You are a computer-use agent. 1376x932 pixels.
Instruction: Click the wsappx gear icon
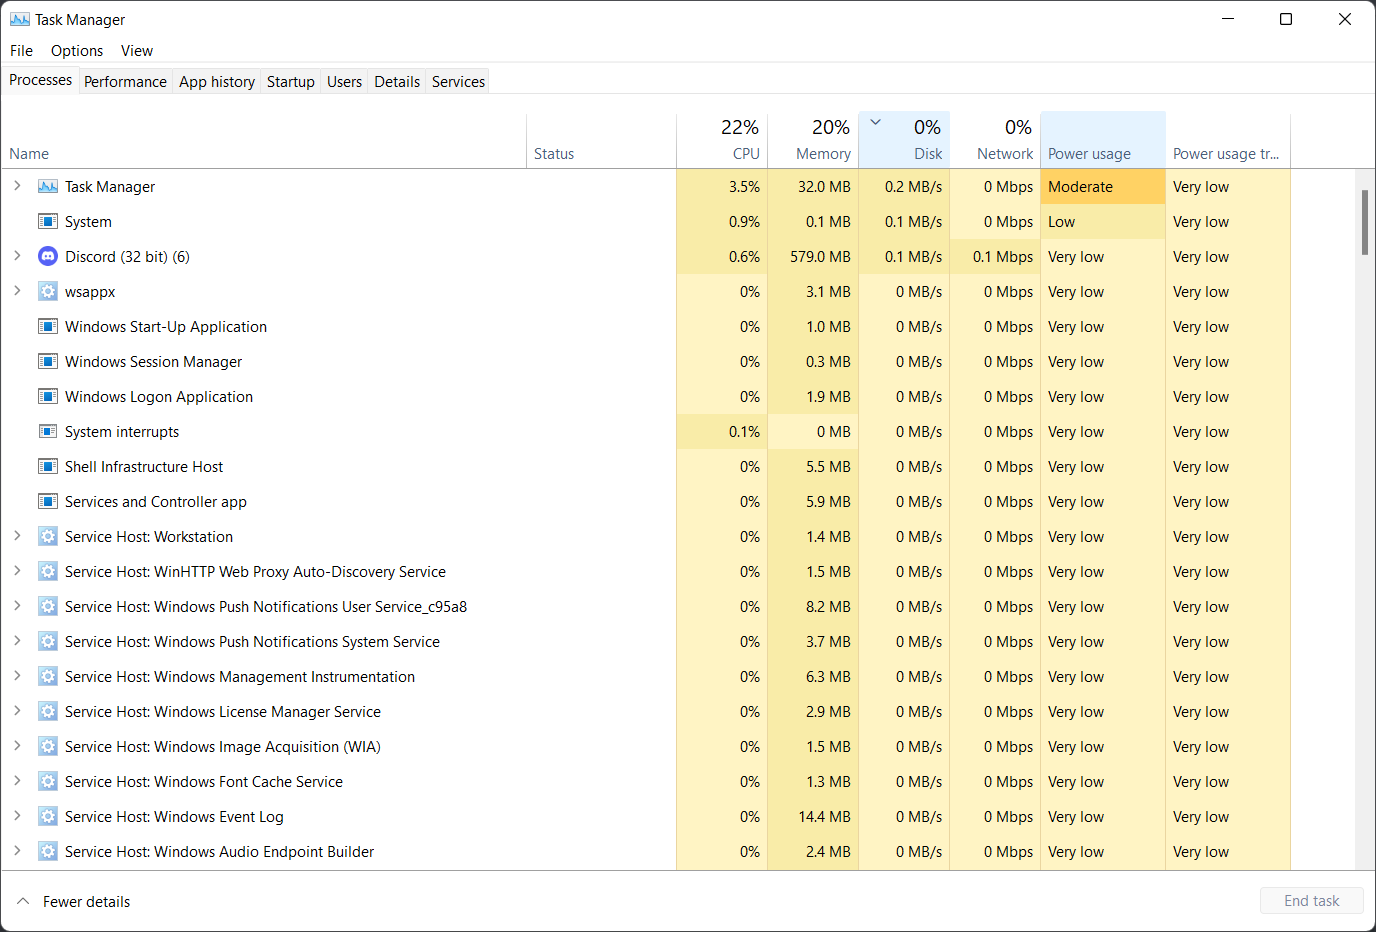47,291
